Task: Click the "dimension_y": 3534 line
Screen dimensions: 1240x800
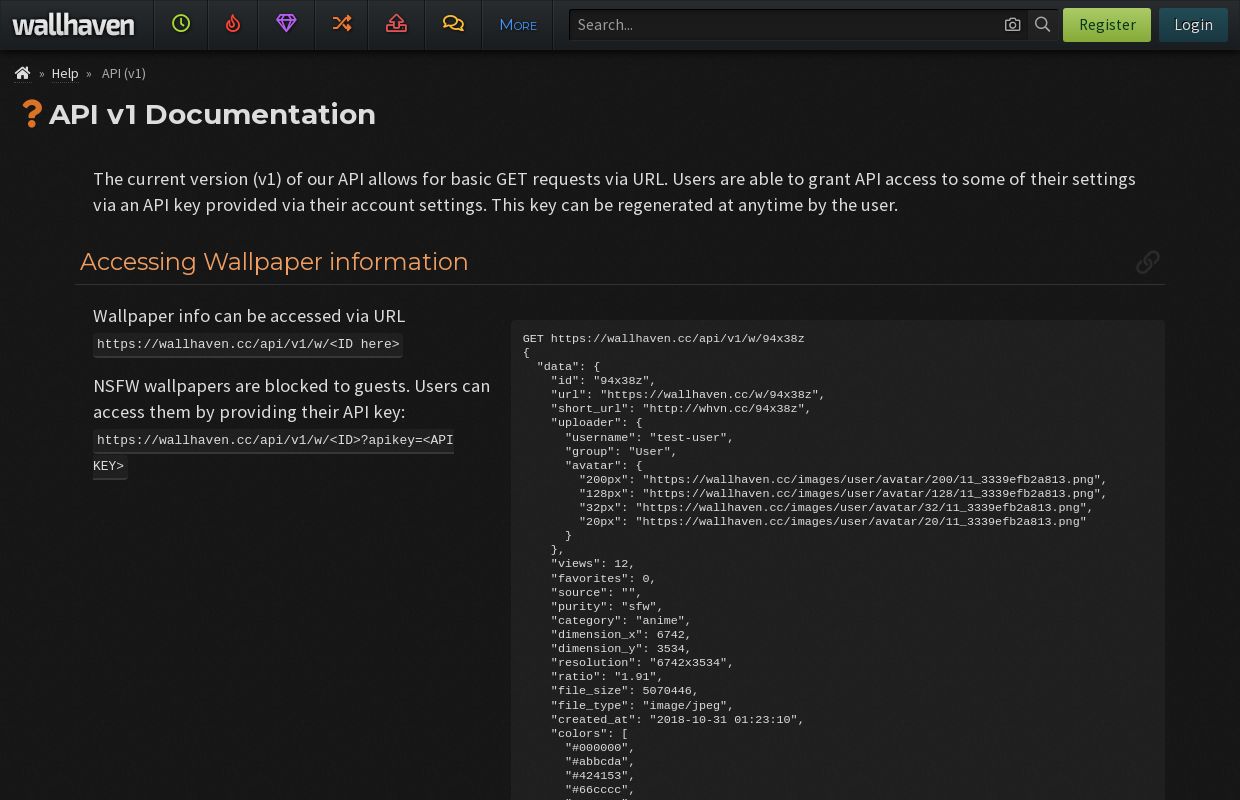Action: pyautogui.click(x=620, y=648)
